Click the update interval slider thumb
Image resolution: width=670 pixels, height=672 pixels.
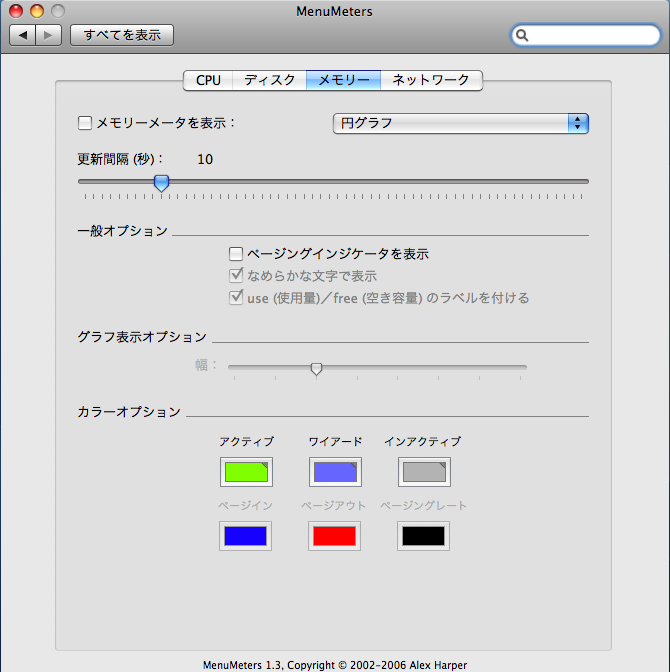[161, 183]
